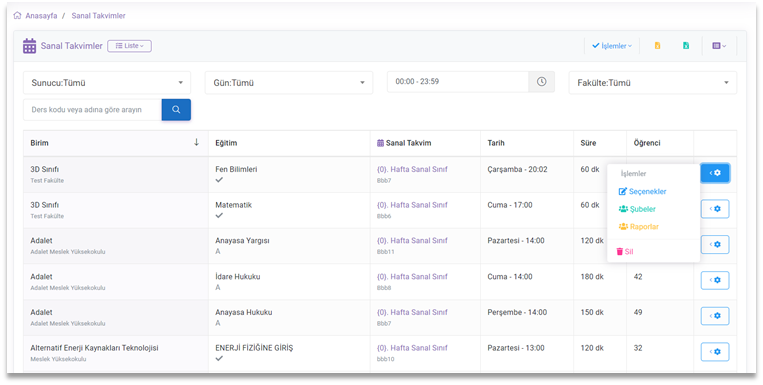Click the checkmark icon under Fen Bilimleri
The width and height of the screenshot is (763, 385).
pyautogui.click(x=219, y=180)
